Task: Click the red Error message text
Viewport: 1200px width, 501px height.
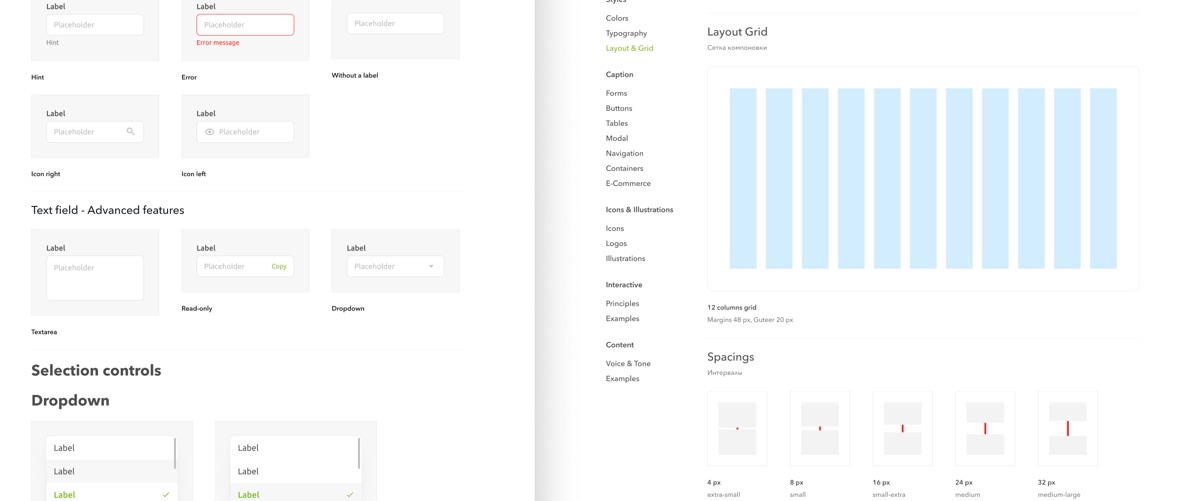Action: coord(218,43)
